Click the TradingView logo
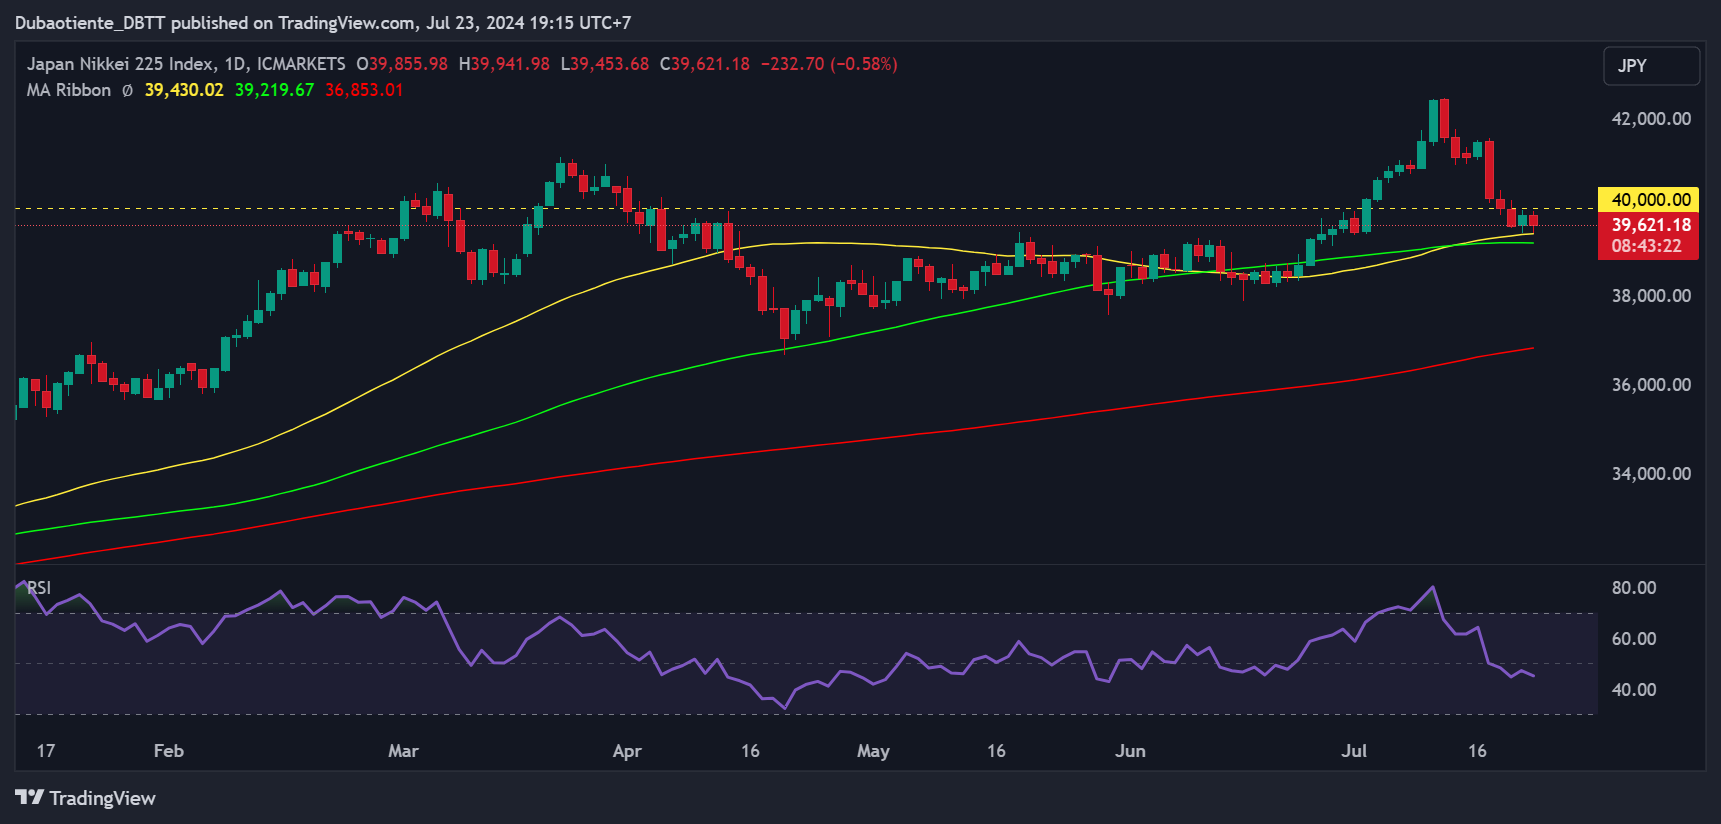 86,798
